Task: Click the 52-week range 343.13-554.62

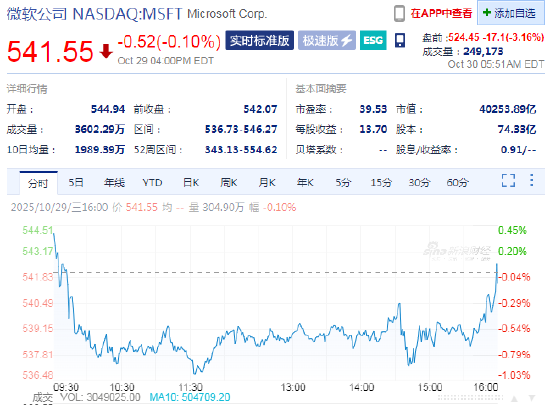Action: (241, 150)
